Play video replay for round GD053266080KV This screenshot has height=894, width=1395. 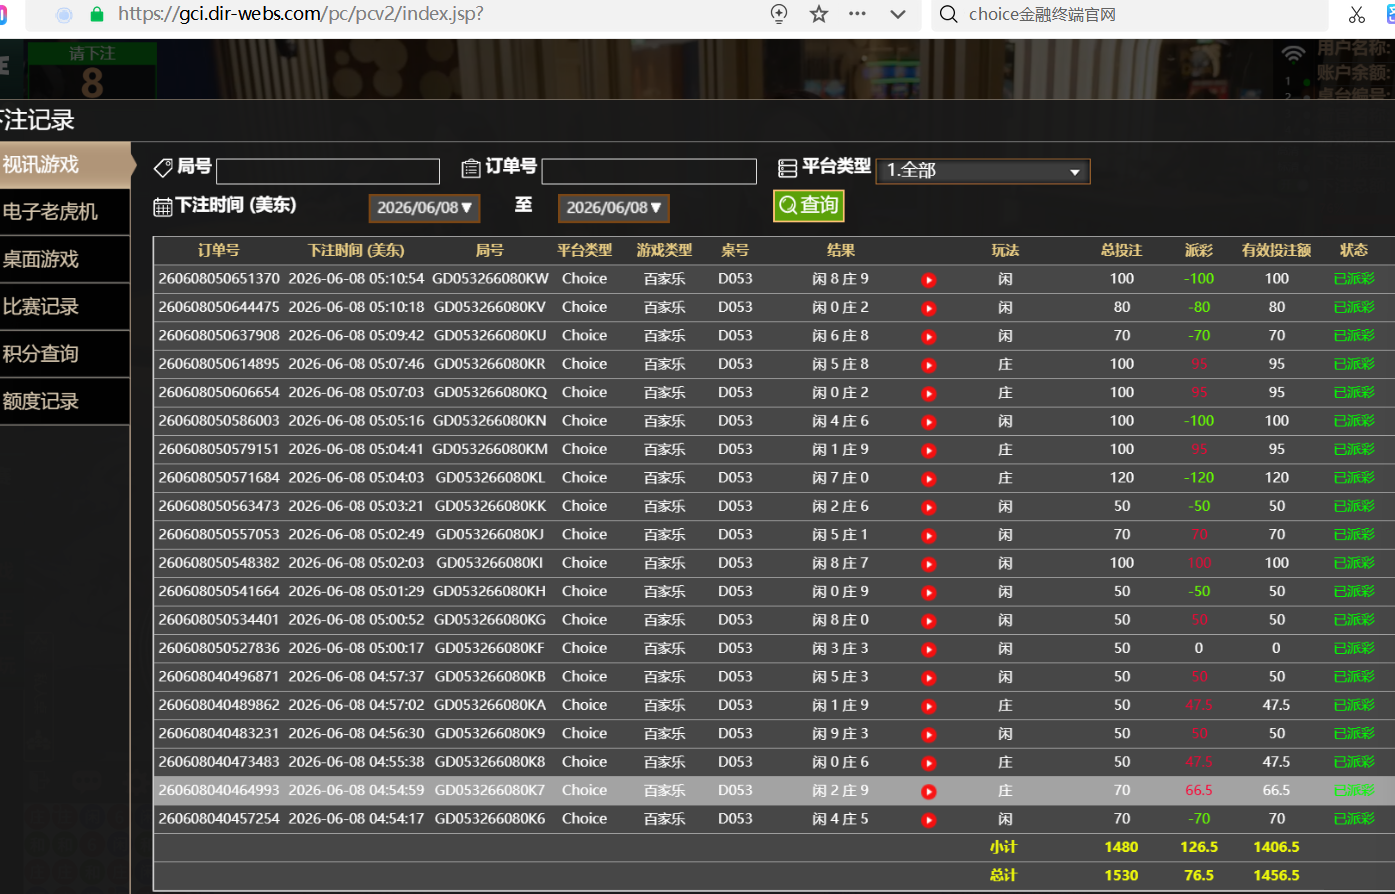(929, 308)
